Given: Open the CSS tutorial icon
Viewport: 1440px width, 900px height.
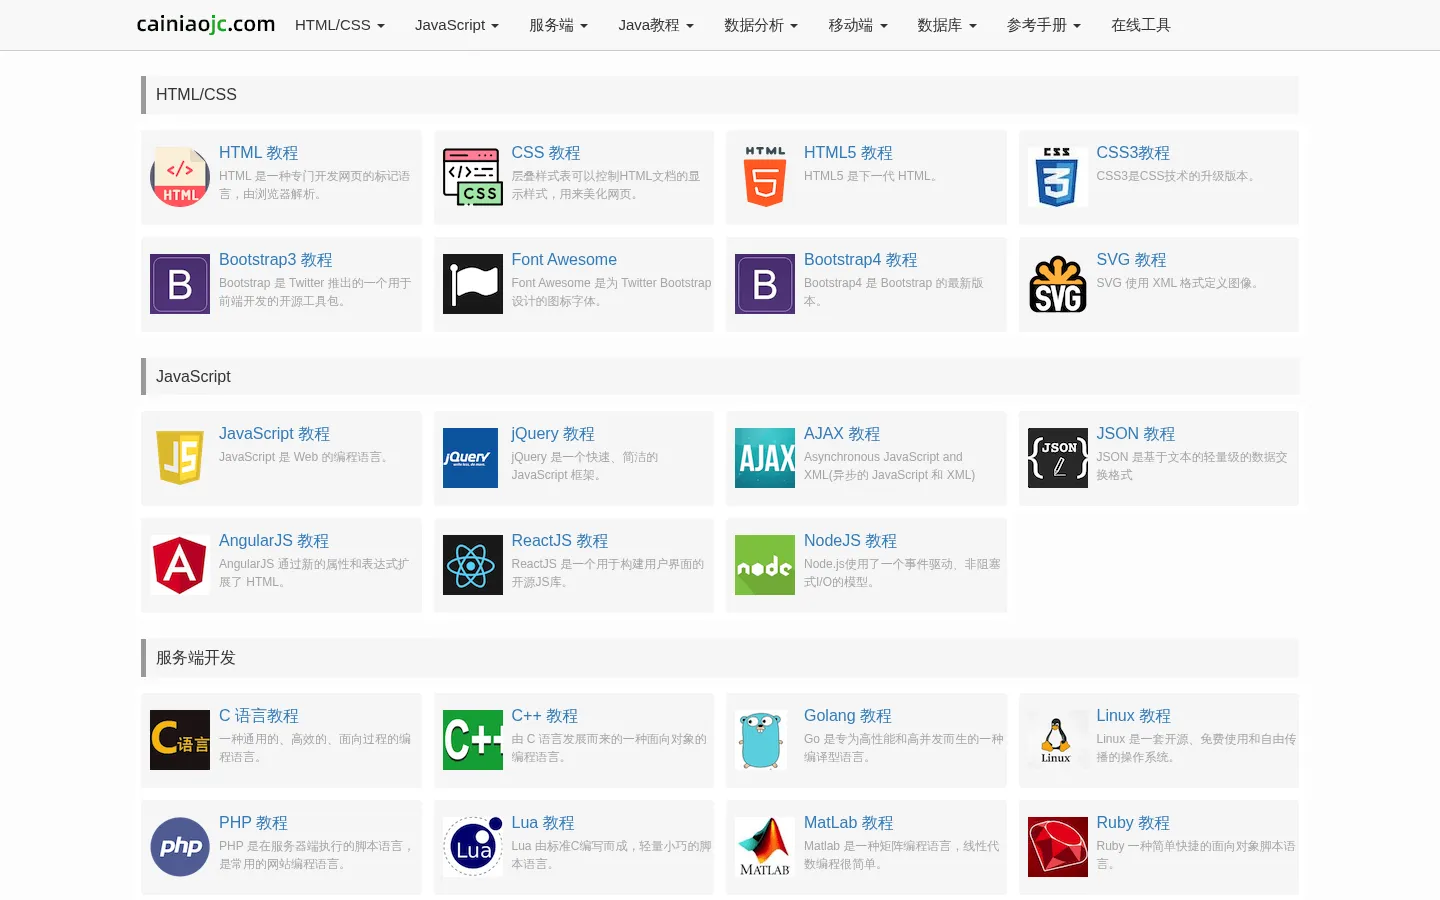Looking at the screenshot, I should pos(473,177).
